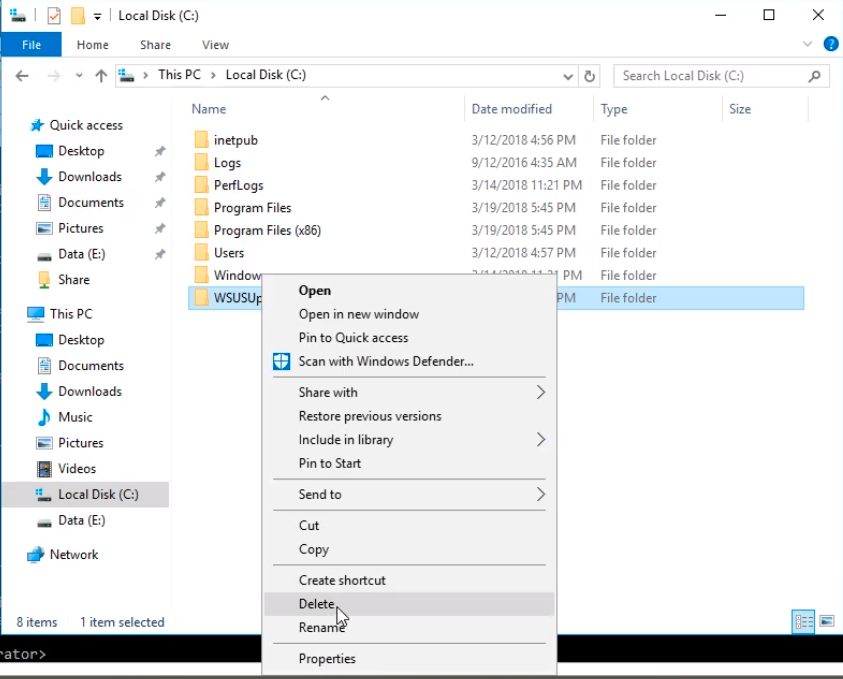Viewport: 843px width, 679px height.
Task: Go back with the Back arrow
Action: tap(22, 76)
